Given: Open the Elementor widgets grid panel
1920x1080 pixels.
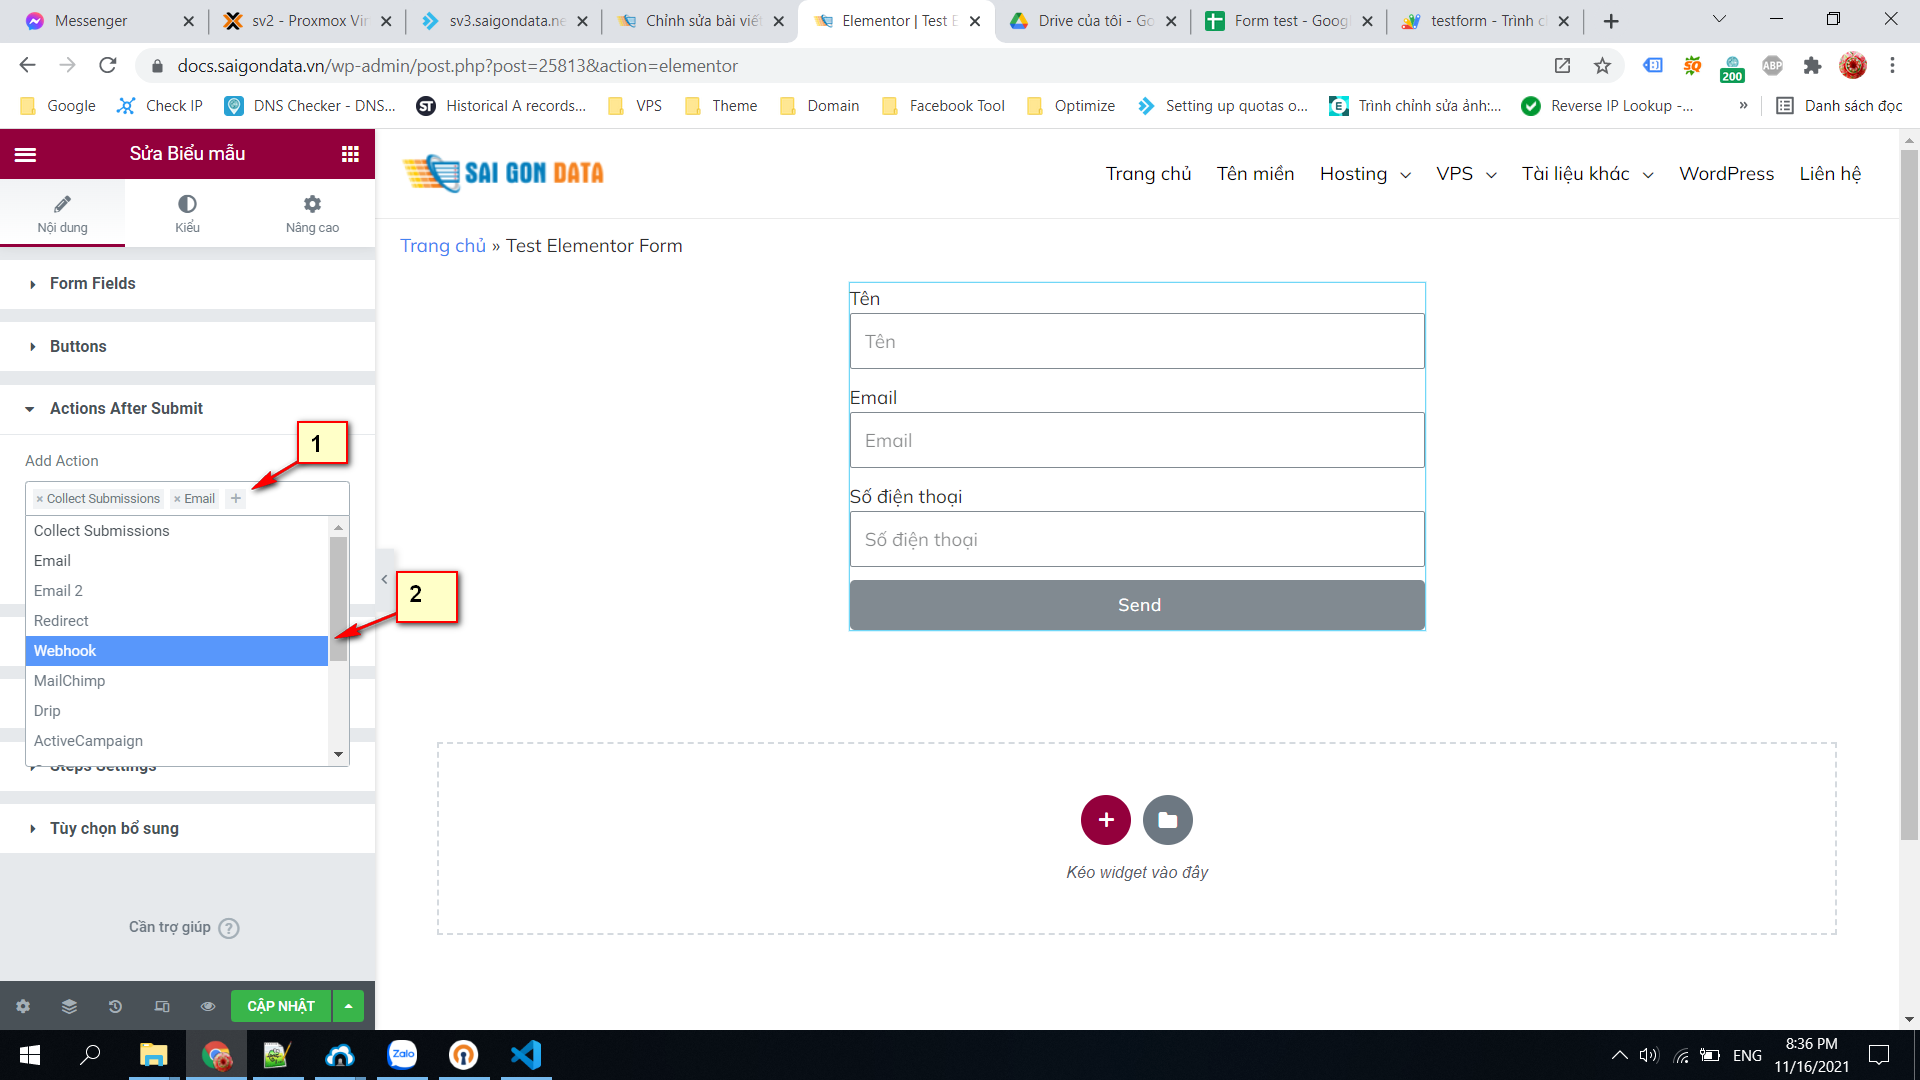Looking at the screenshot, I should [x=350, y=154].
